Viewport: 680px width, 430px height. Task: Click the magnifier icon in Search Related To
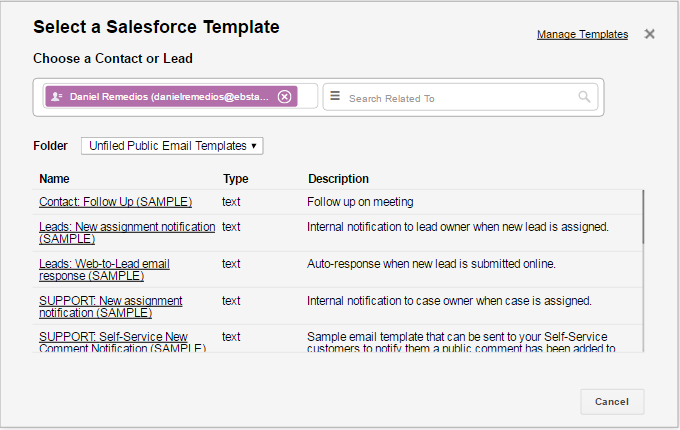[584, 98]
